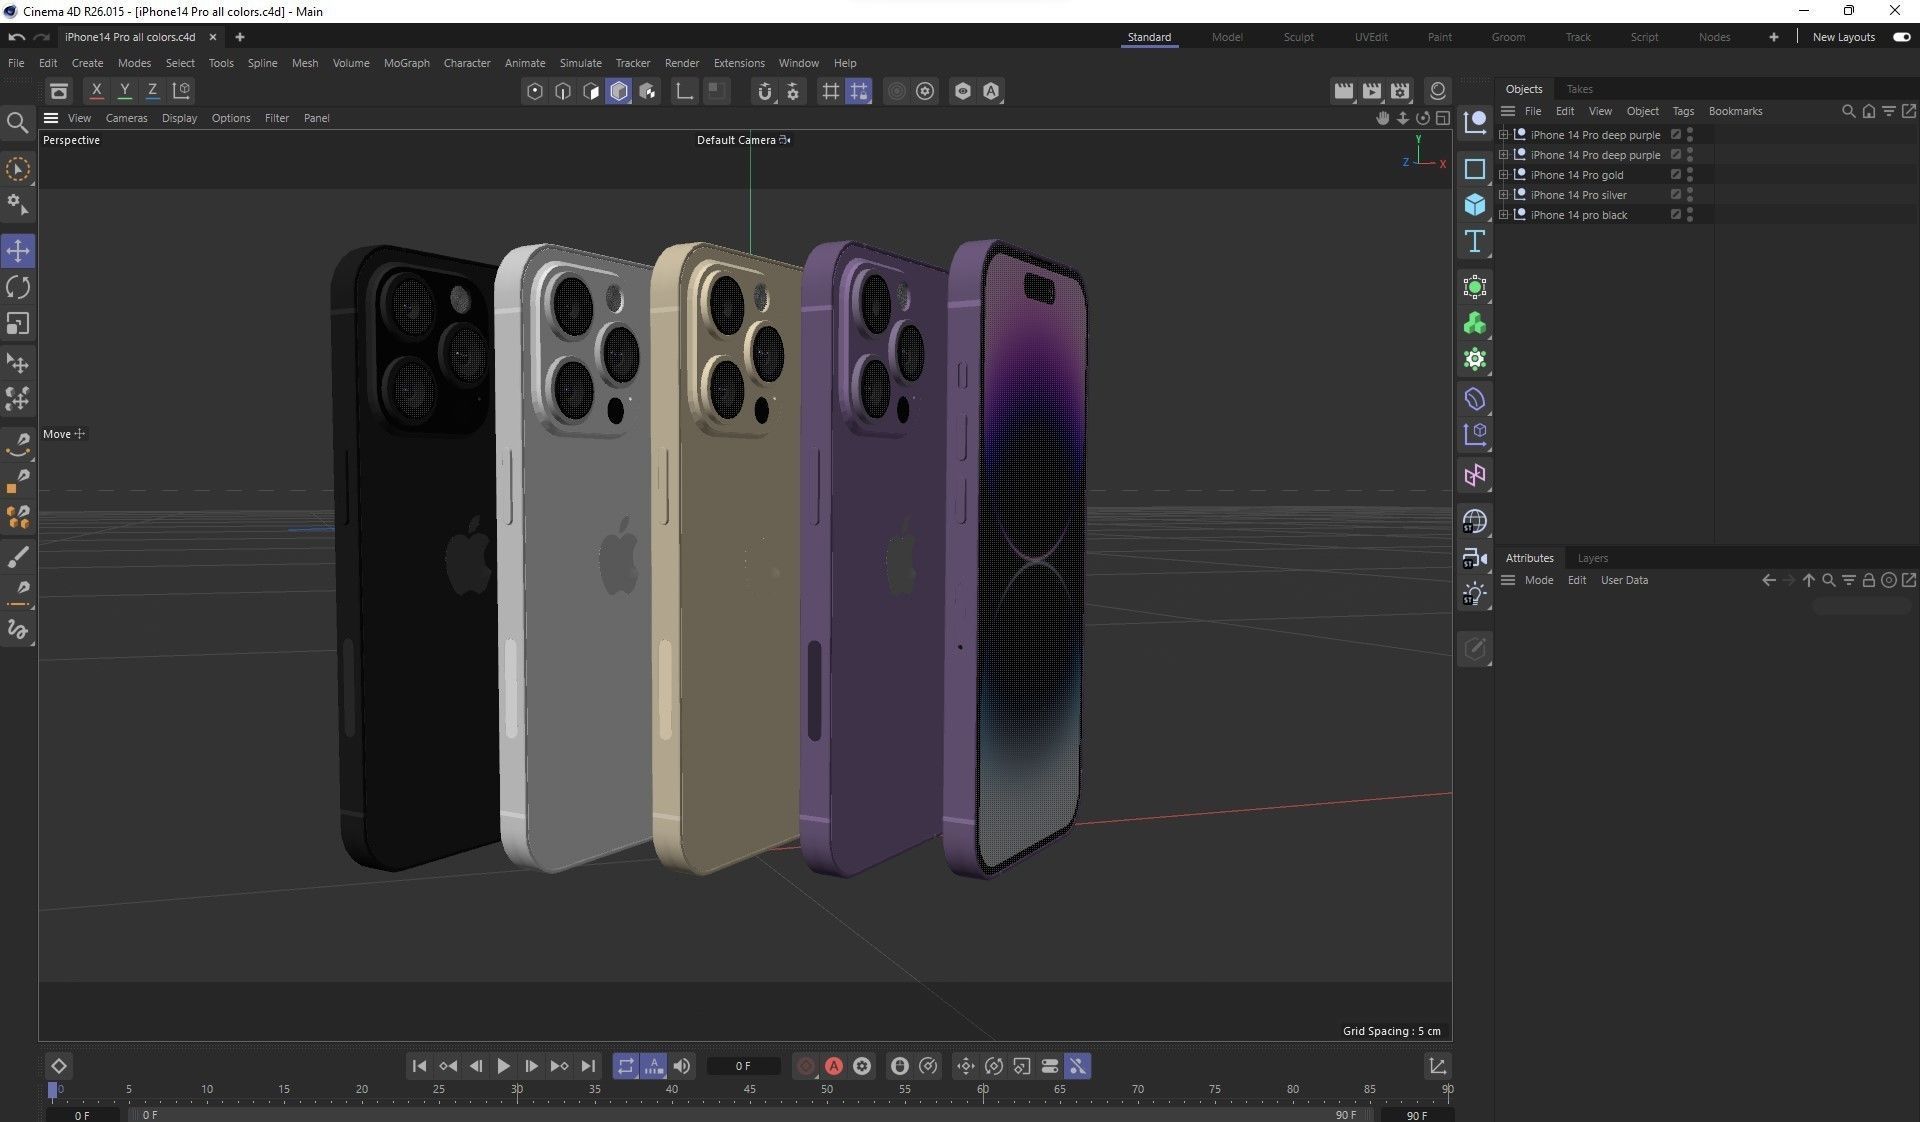This screenshot has width=1920, height=1122.
Task: Toggle timeline loop playback
Action: [625, 1066]
